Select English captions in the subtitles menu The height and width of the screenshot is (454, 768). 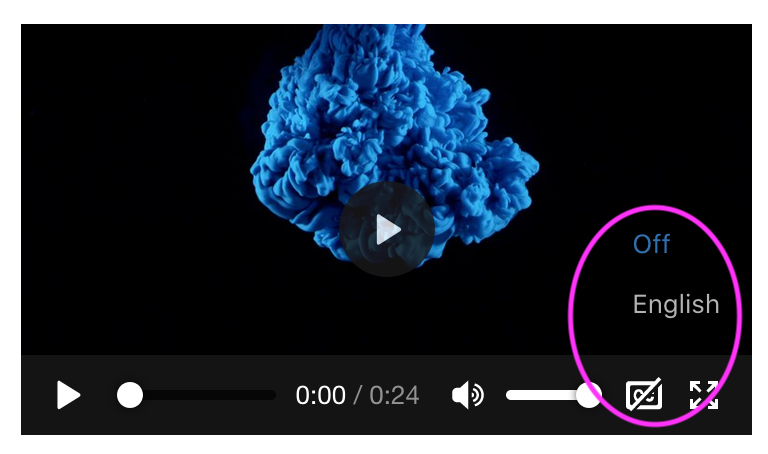[676, 304]
